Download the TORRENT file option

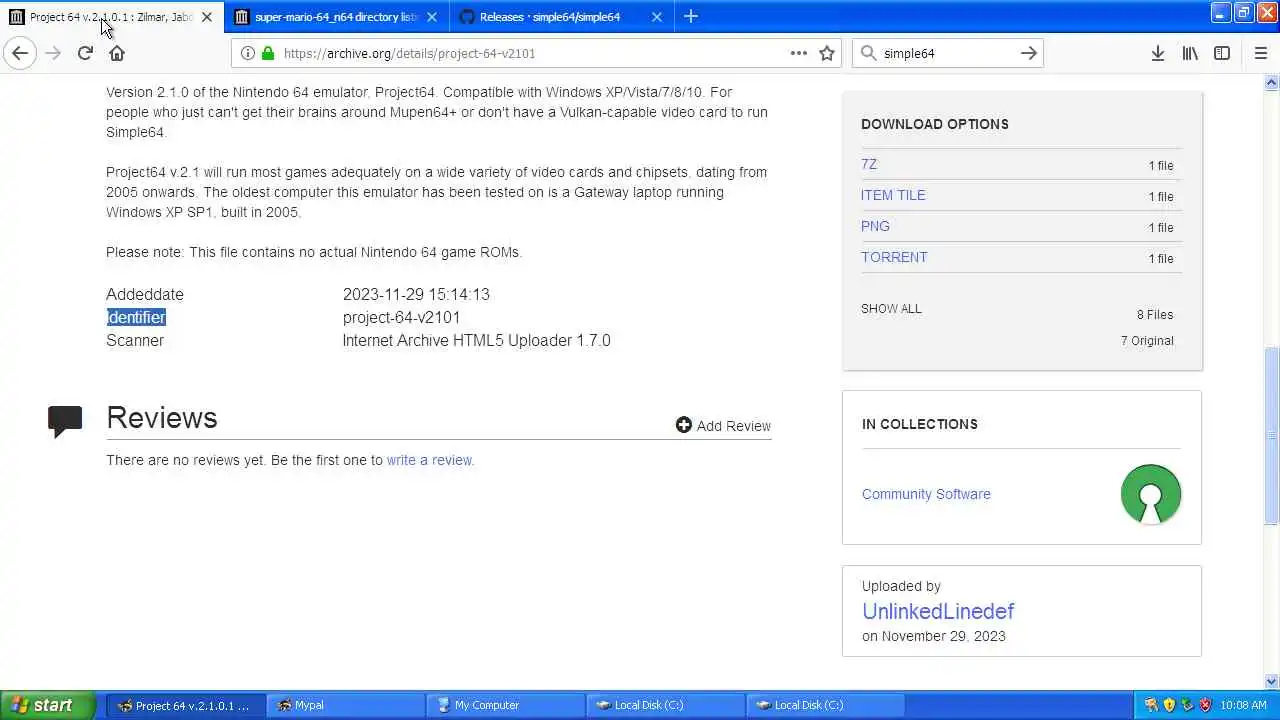[x=894, y=257]
